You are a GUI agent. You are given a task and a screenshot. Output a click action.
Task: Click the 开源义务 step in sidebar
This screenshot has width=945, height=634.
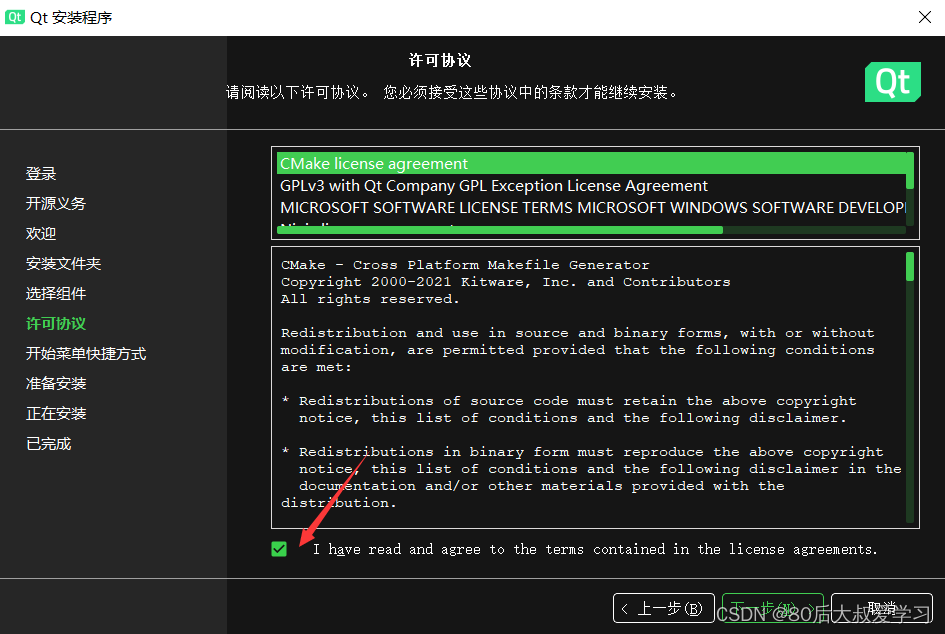click(x=56, y=204)
